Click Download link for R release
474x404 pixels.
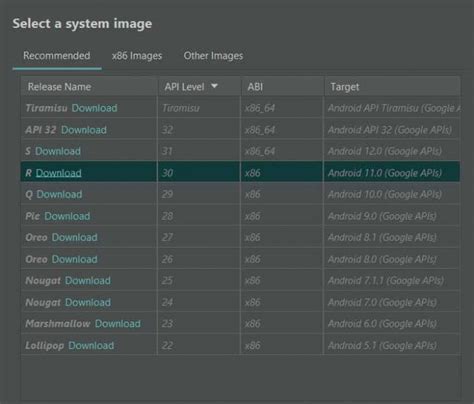coord(59,173)
